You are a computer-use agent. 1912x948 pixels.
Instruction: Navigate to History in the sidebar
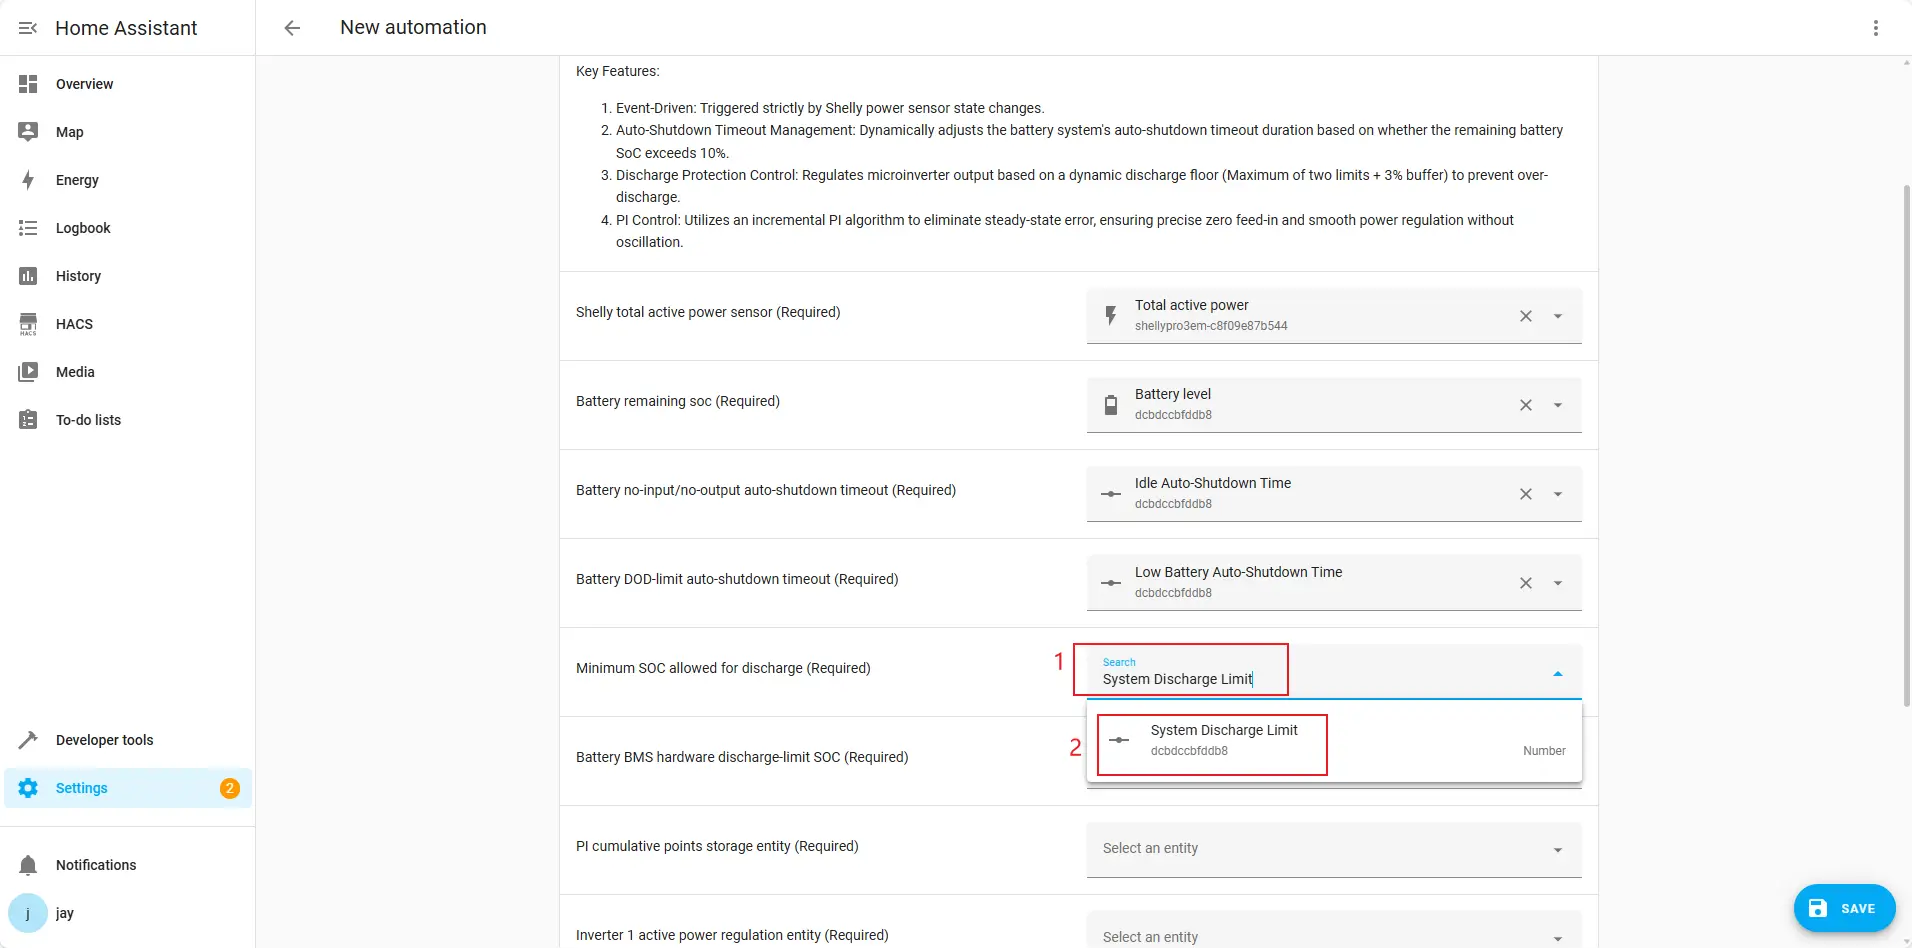pyautogui.click(x=78, y=276)
